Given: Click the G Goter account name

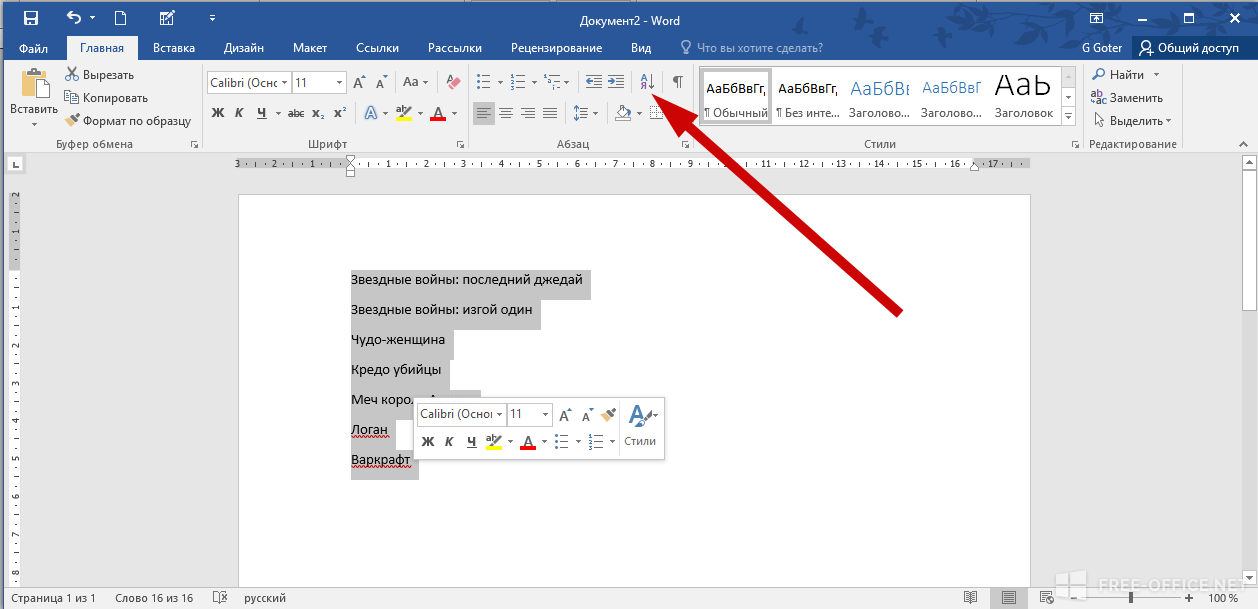Looking at the screenshot, I should [x=1102, y=47].
